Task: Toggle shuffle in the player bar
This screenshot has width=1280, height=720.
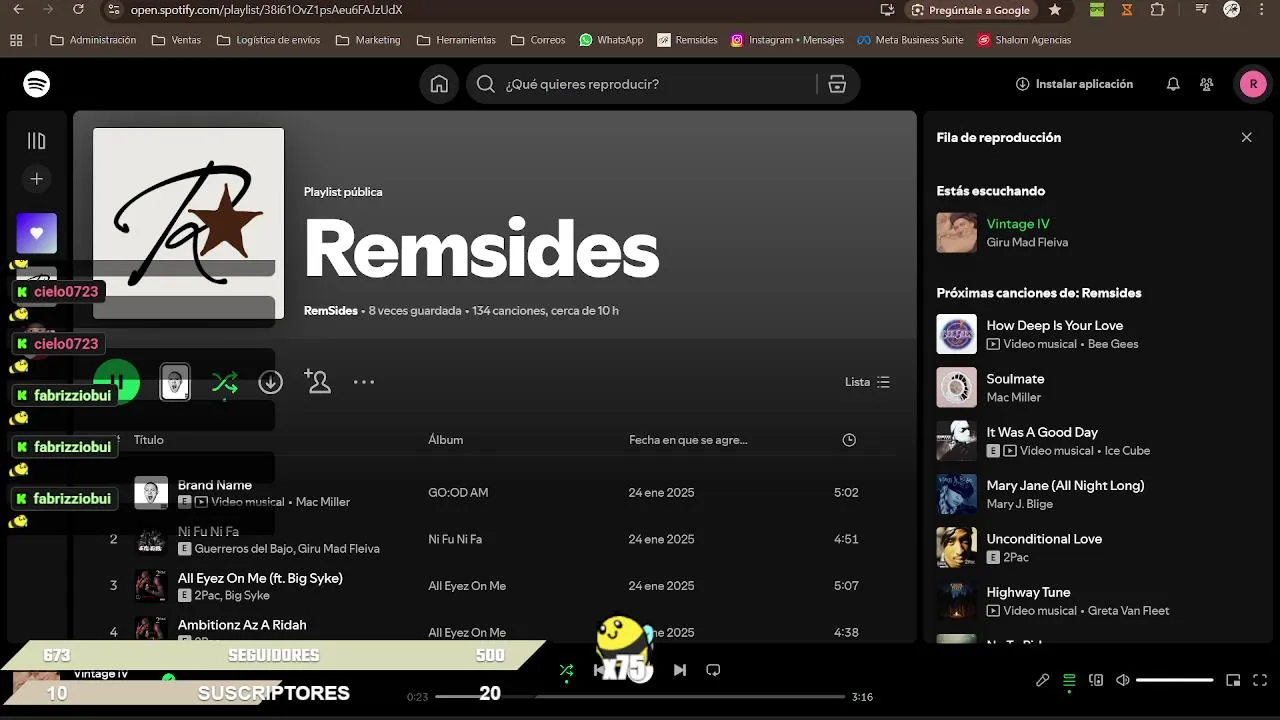Action: pos(566,670)
